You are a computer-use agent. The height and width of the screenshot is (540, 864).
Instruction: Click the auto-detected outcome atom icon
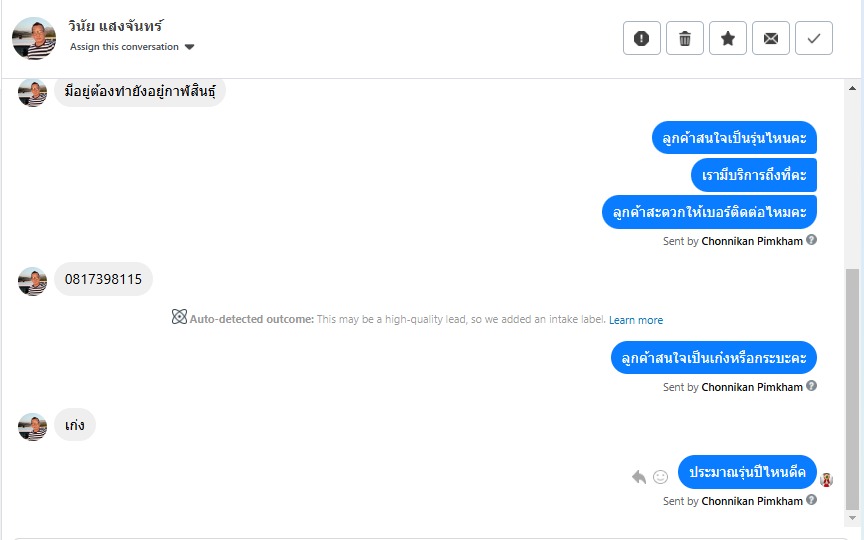tap(179, 317)
